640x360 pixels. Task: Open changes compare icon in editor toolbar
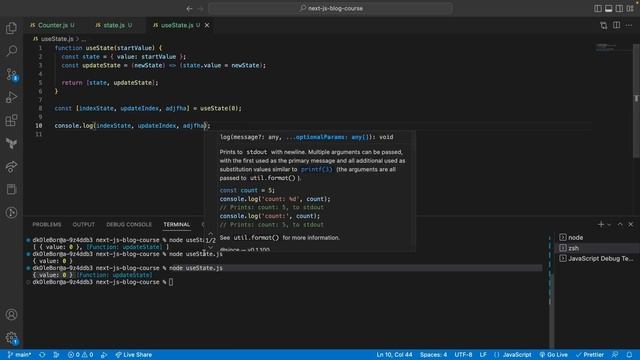point(604,26)
